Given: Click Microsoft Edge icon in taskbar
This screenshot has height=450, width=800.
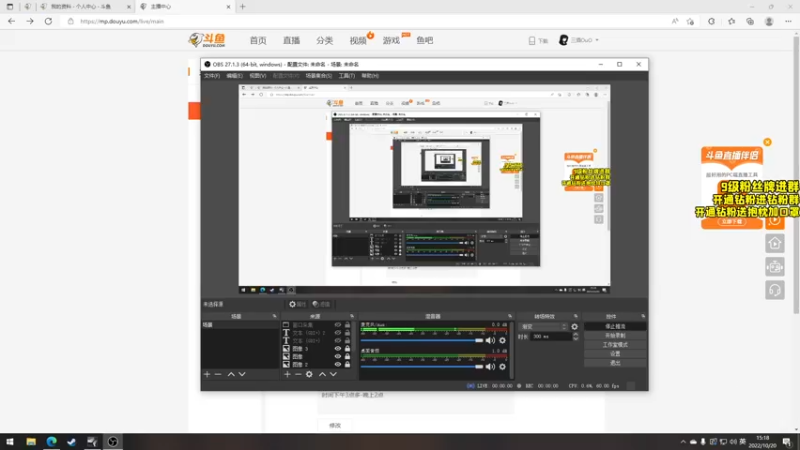Looking at the screenshot, I should pos(52,442).
